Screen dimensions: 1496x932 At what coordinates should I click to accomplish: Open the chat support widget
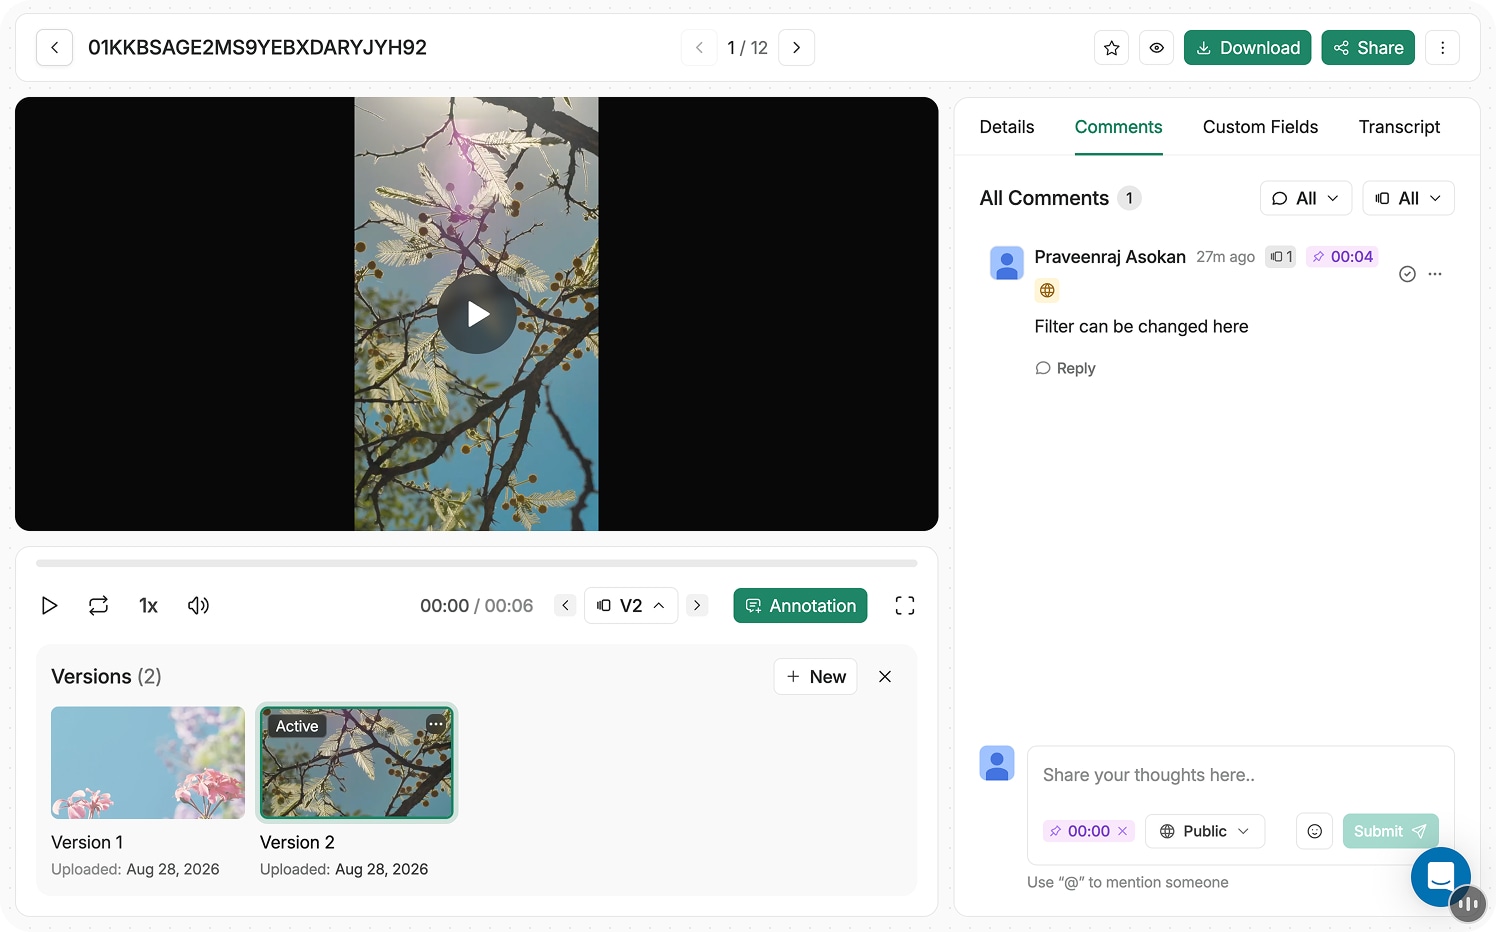(x=1440, y=877)
